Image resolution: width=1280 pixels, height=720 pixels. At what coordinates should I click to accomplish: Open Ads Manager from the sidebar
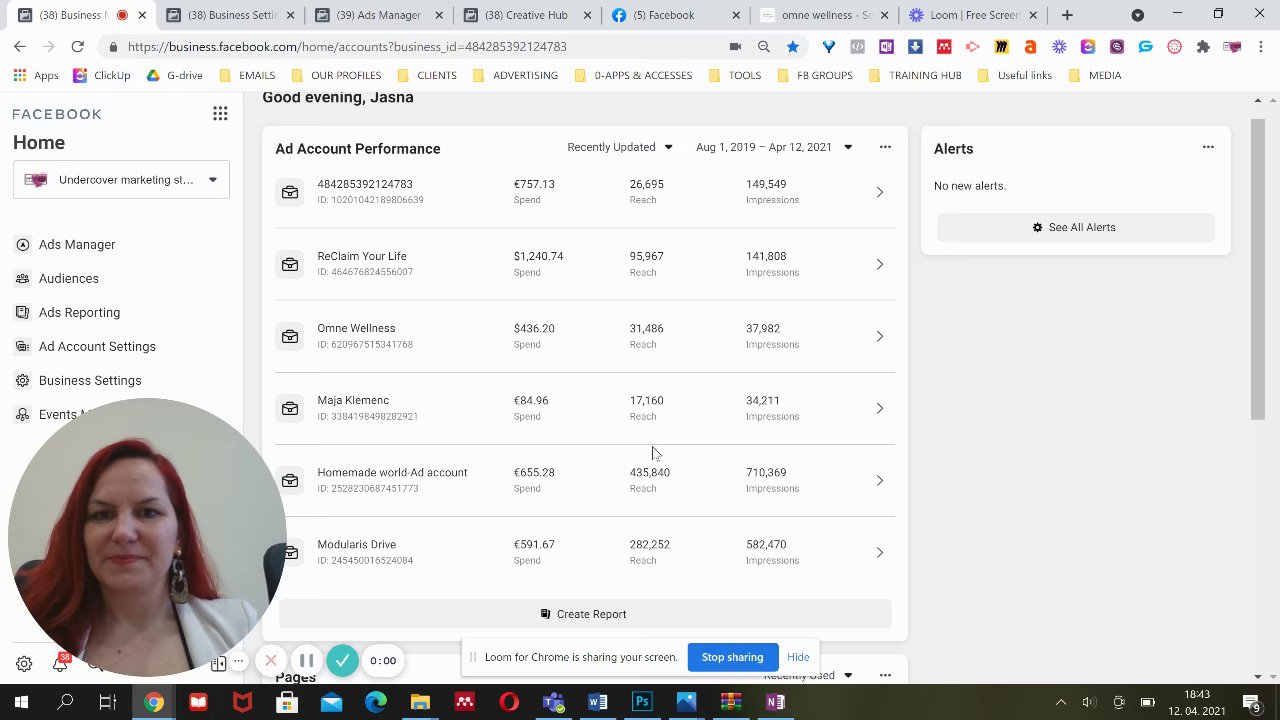(x=77, y=244)
